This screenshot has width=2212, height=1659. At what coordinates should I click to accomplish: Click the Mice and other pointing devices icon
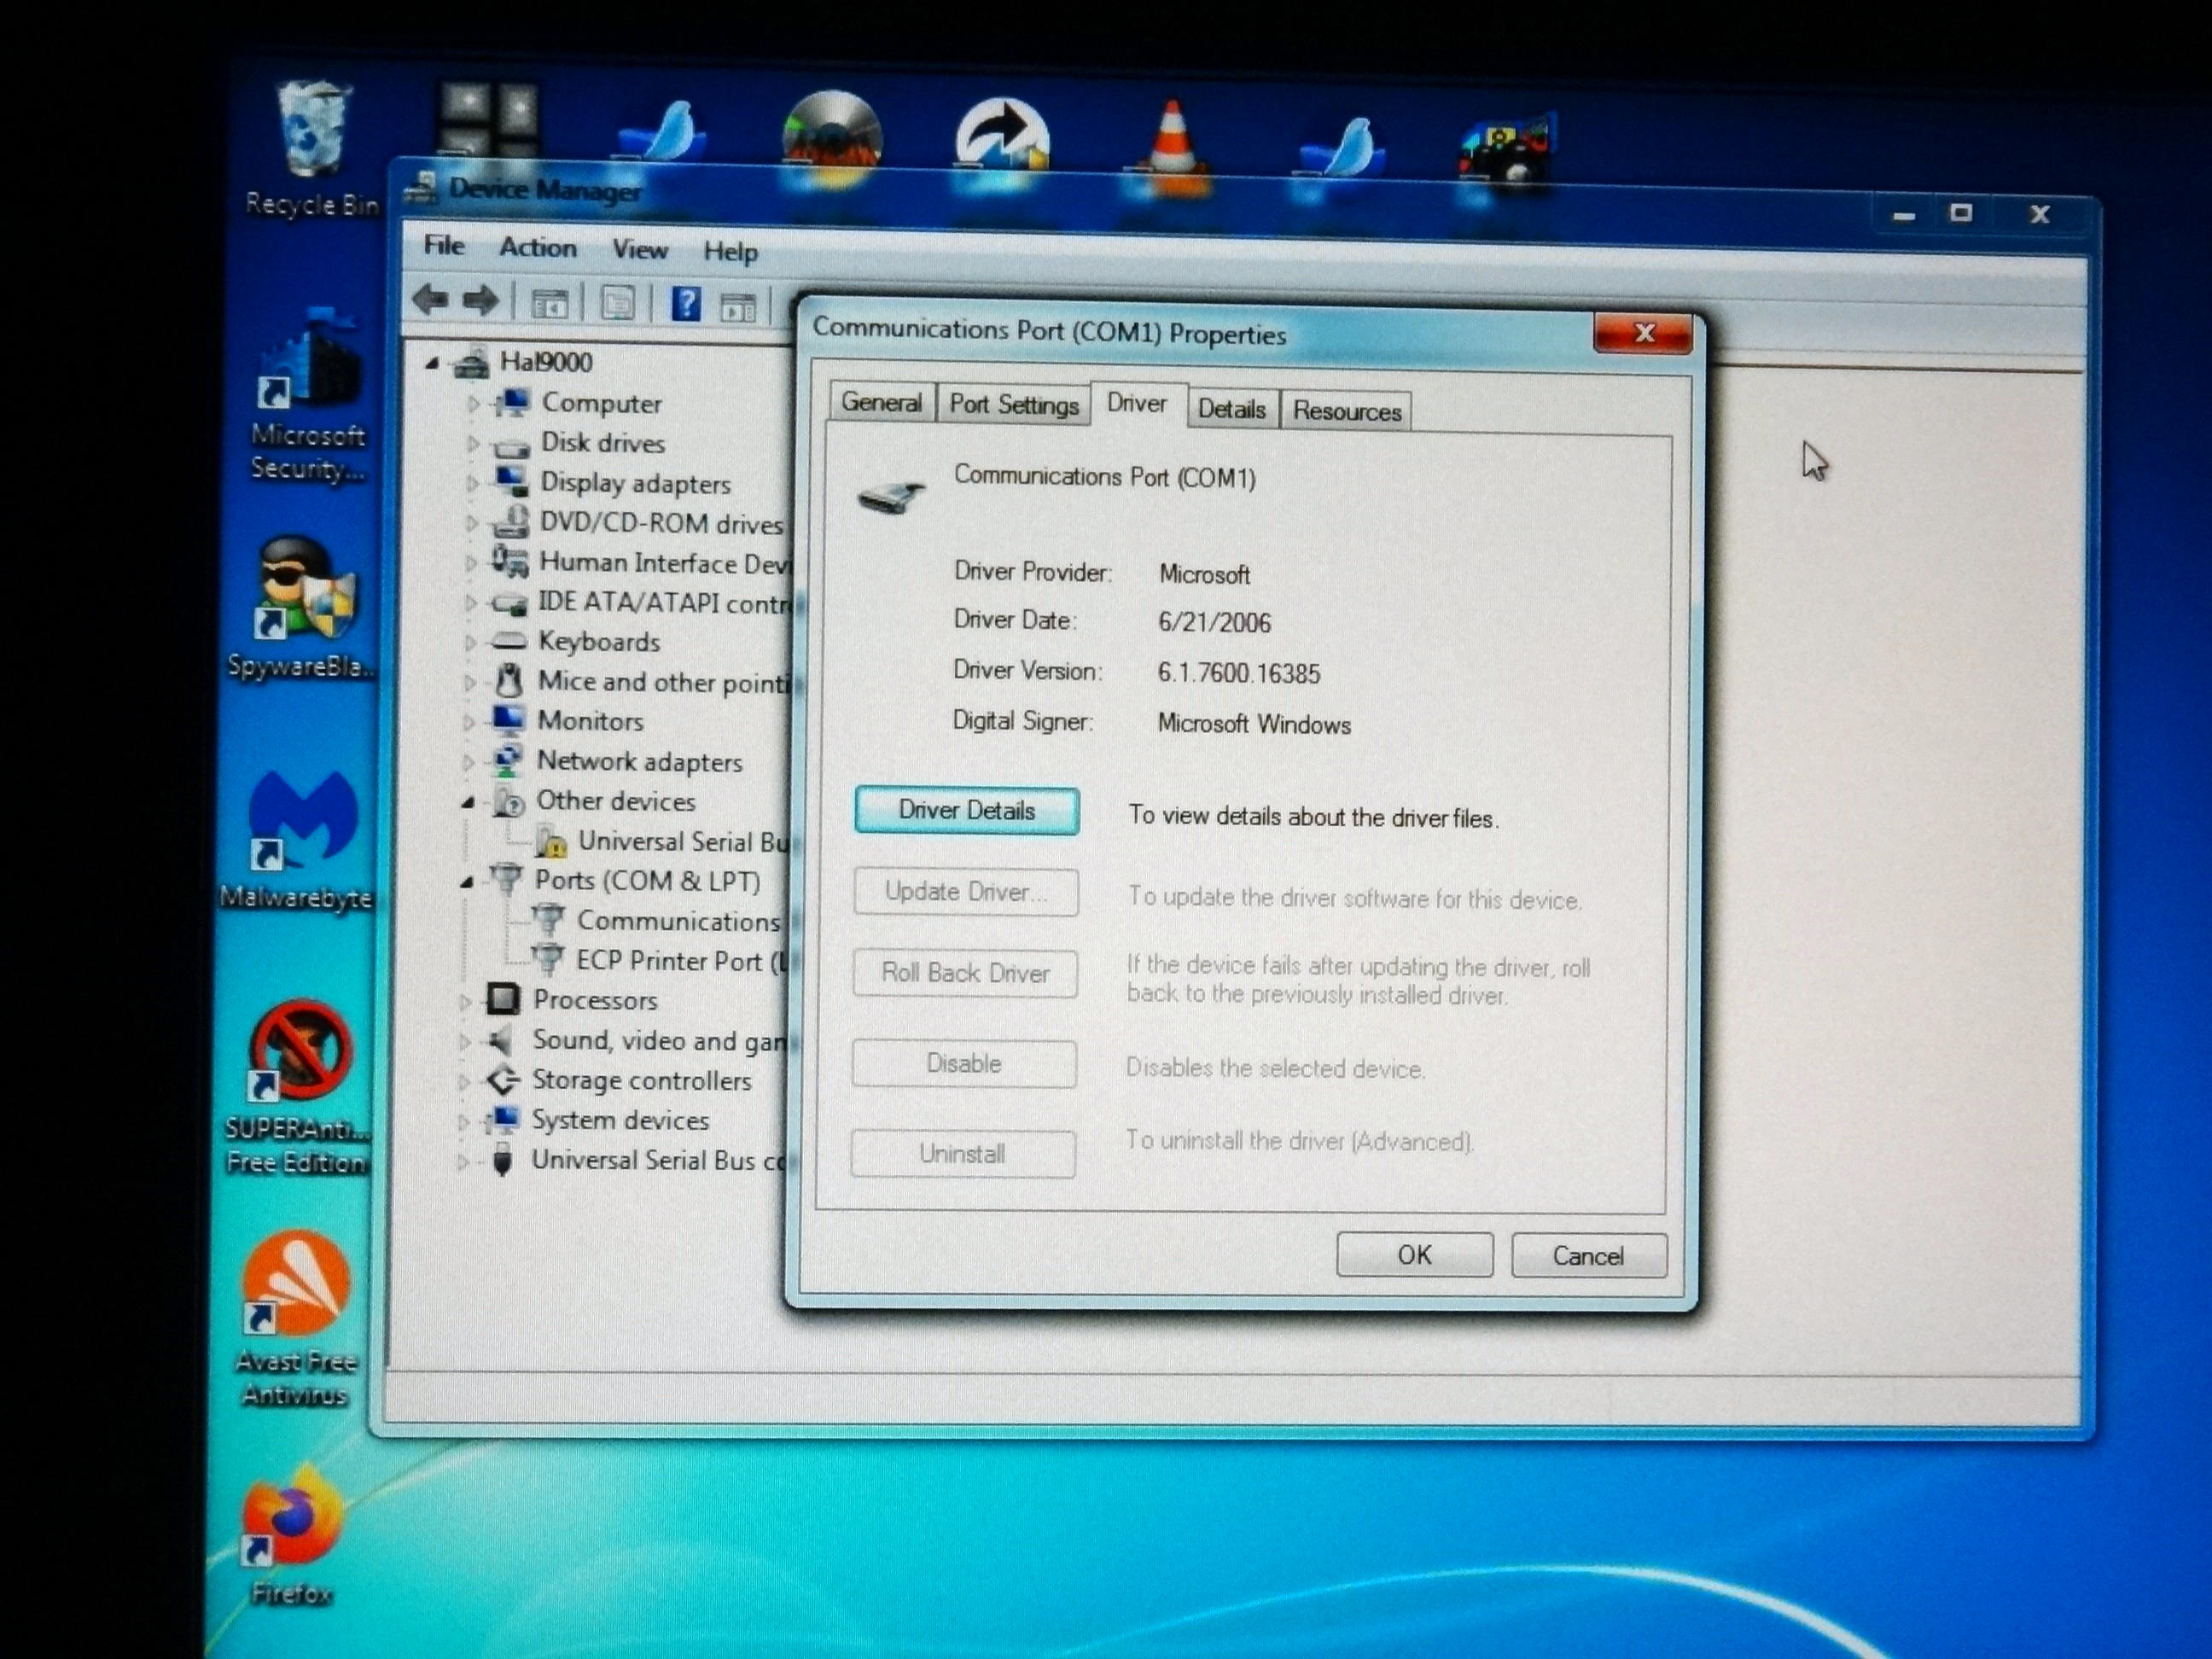tap(509, 680)
